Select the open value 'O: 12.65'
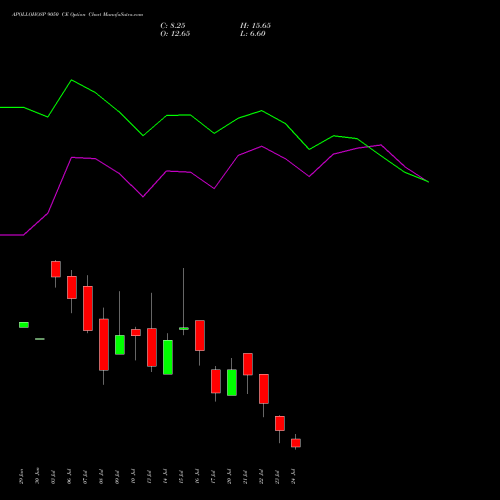The image size is (500, 500). (175, 34)
